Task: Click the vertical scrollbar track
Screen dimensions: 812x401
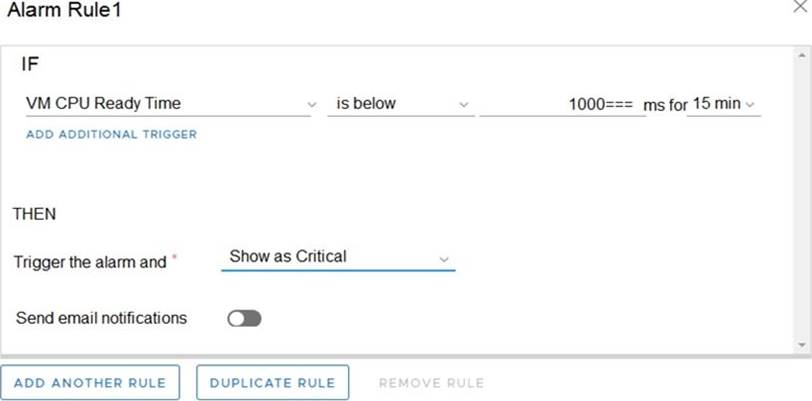Action: point(801,200)
